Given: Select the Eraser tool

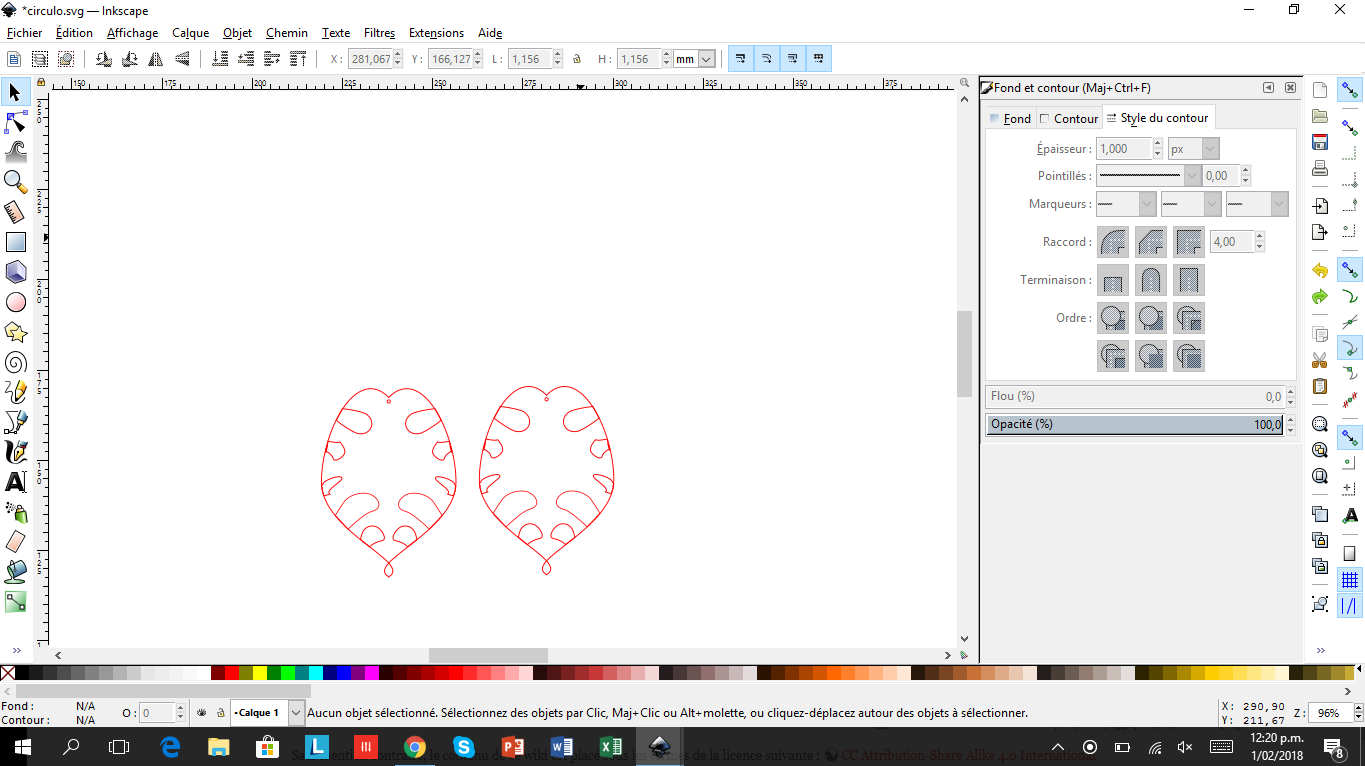Looking at the screenshot, I should 16,542.
